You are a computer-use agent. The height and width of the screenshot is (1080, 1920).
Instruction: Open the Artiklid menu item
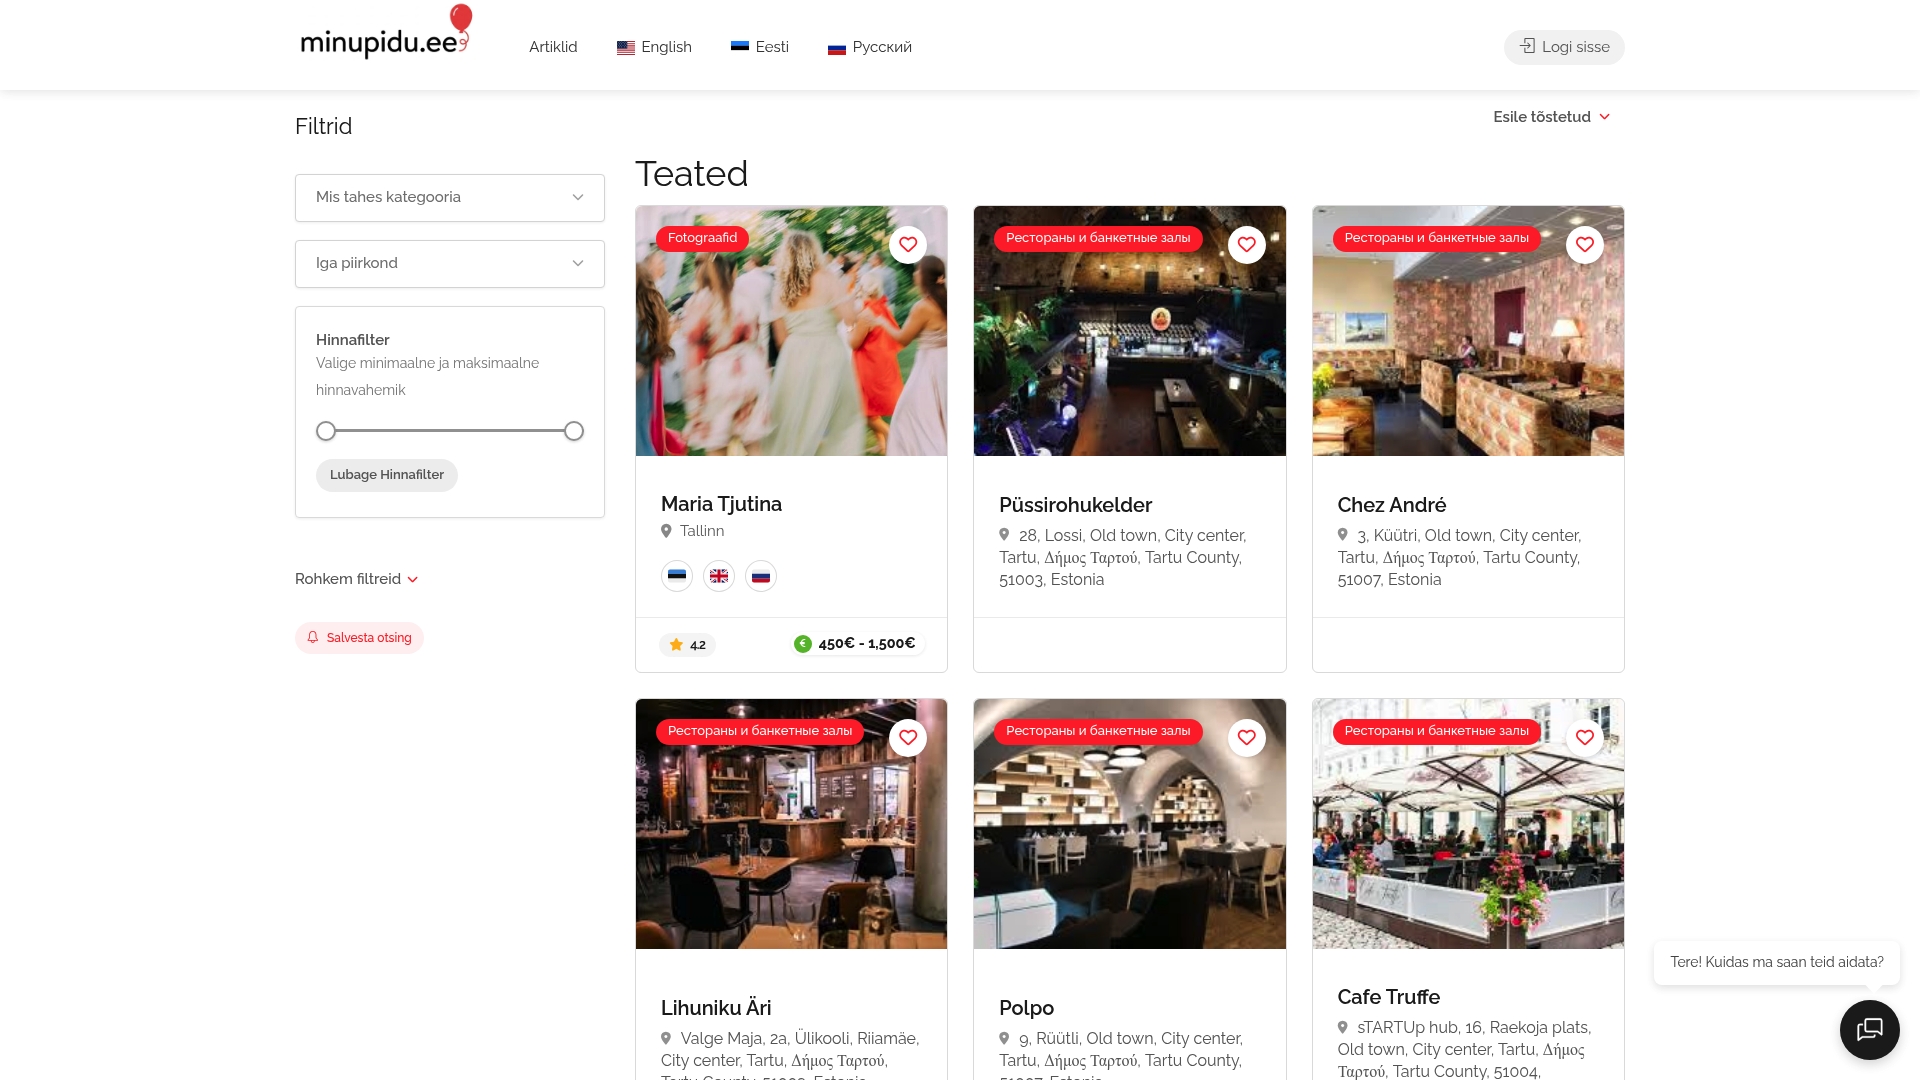click(553, 47)
